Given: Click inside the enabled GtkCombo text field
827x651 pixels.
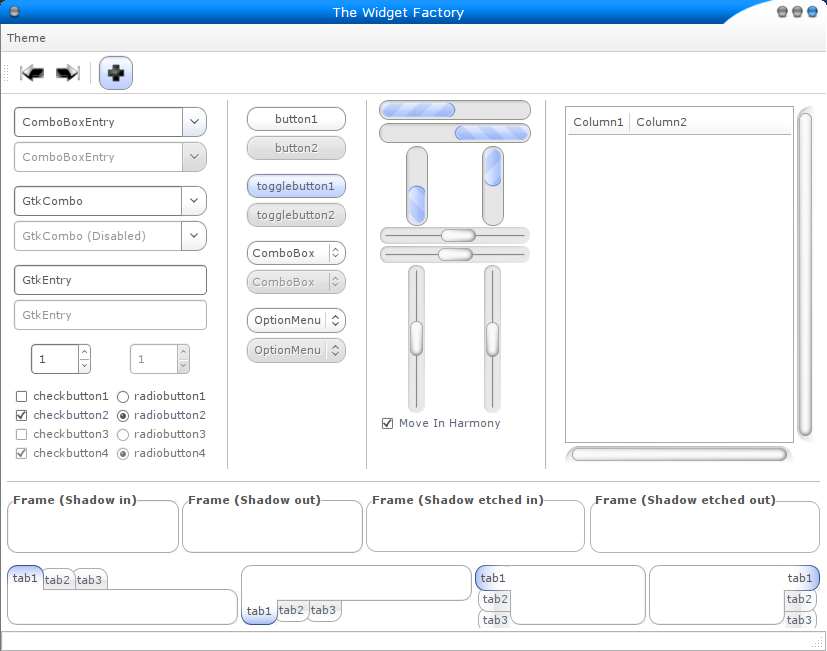Looking at the screenshot, I should pyautogui.click(x=98, y=200).
